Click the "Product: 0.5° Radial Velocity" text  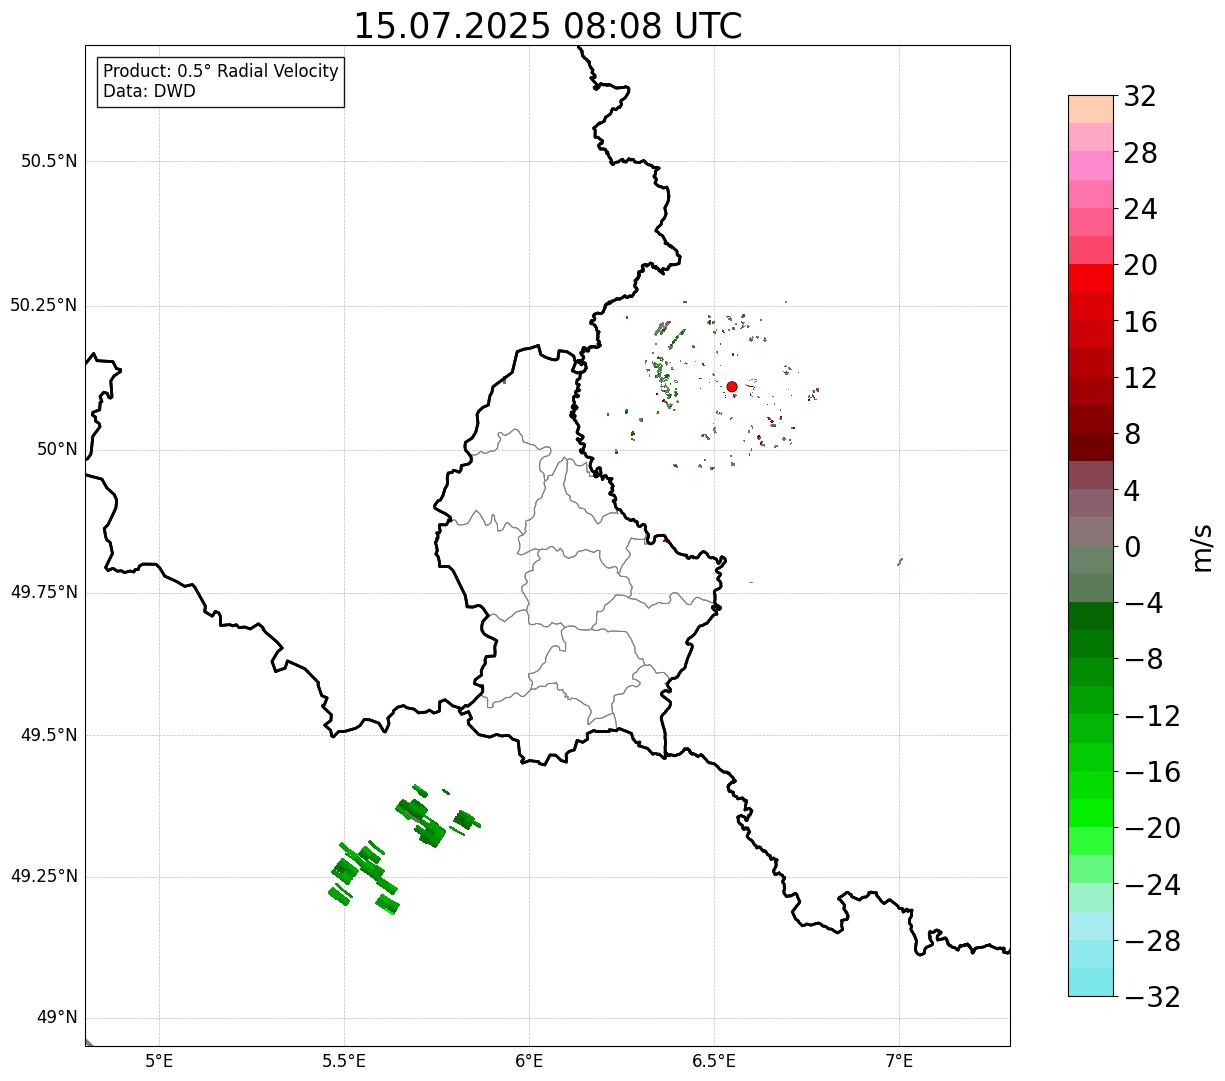(x=221, y=72)
